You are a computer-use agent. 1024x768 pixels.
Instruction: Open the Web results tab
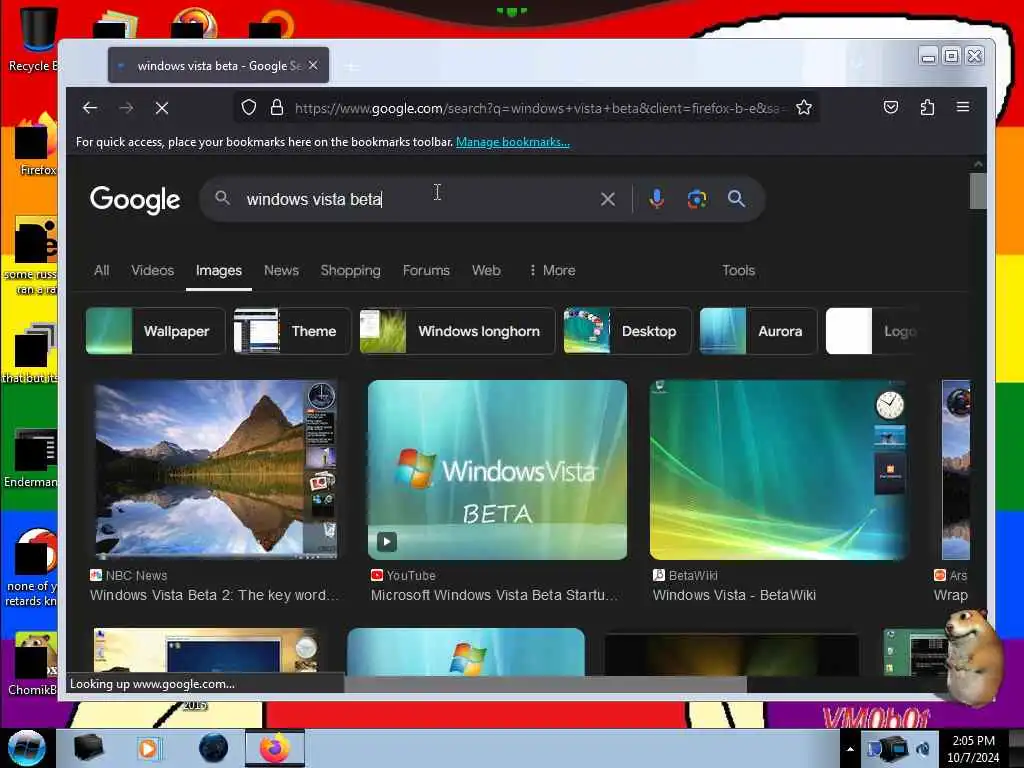point(486,270)
